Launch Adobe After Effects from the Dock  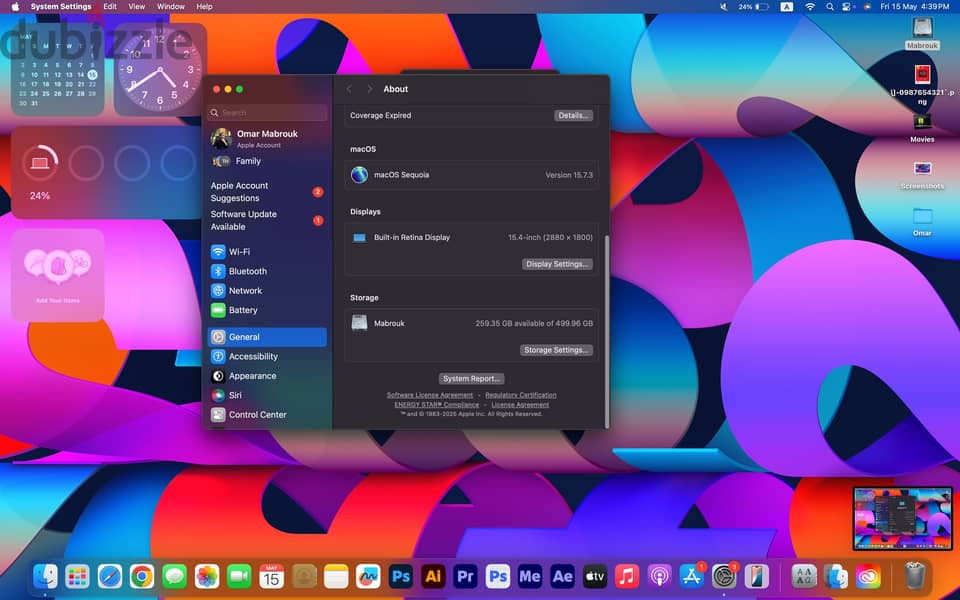tap(562, 576)
